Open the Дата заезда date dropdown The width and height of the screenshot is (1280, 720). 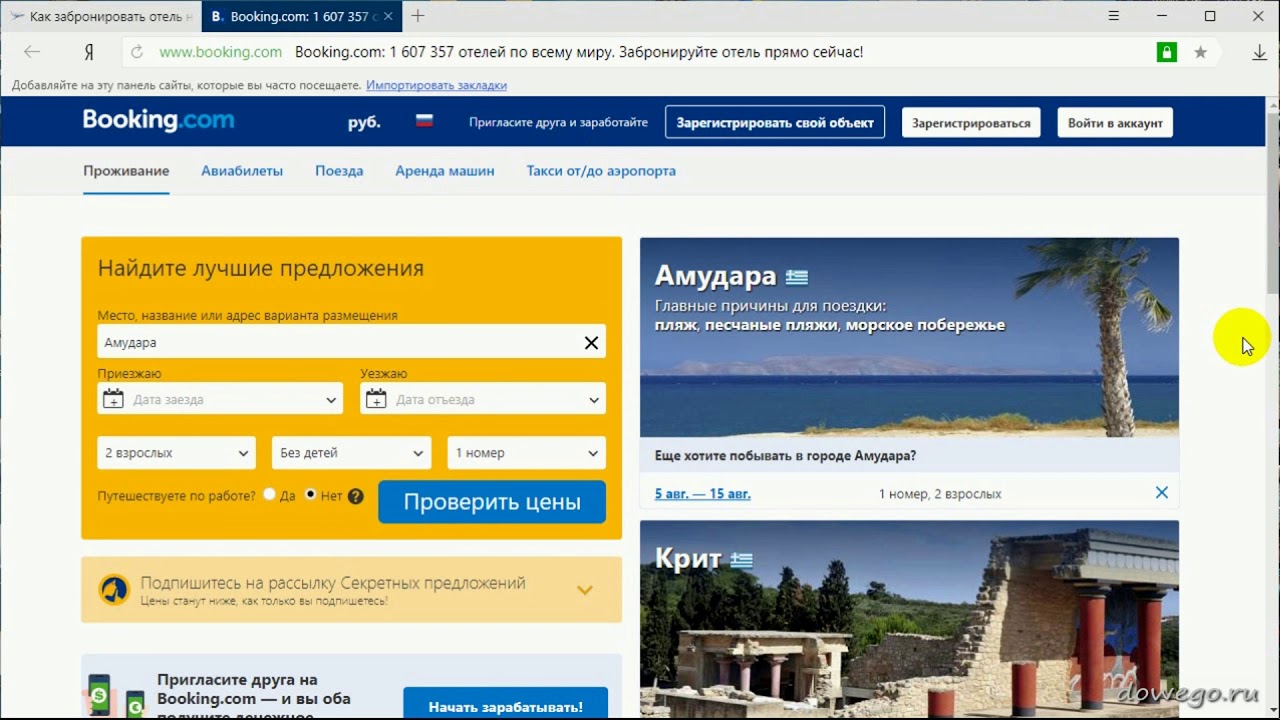(222, 399)
